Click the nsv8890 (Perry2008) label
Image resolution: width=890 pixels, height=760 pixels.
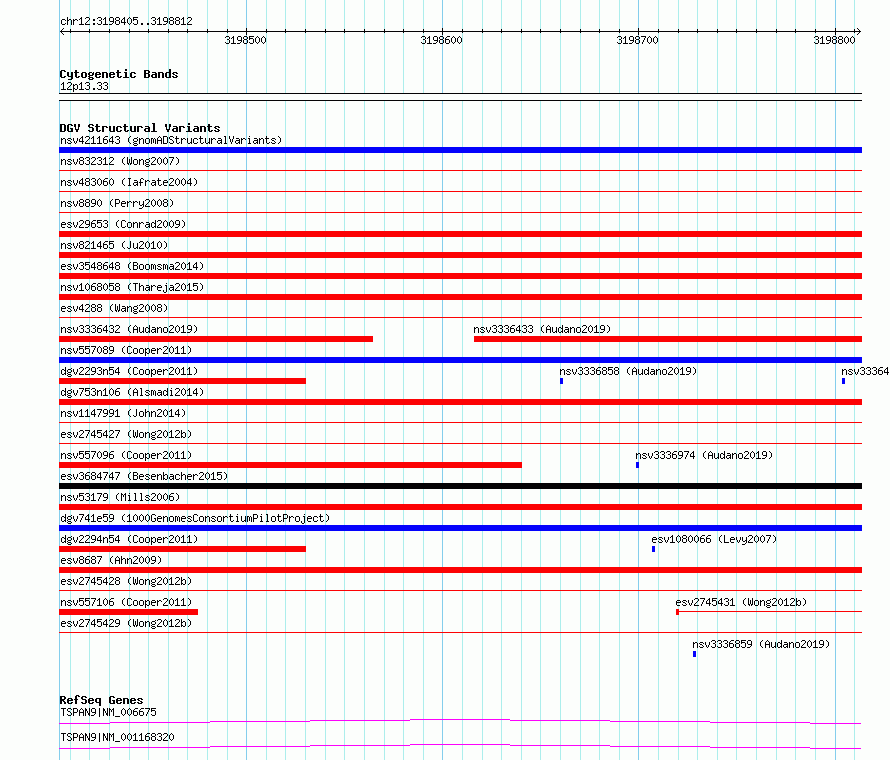pyautogui.click(x=117, y=203)
